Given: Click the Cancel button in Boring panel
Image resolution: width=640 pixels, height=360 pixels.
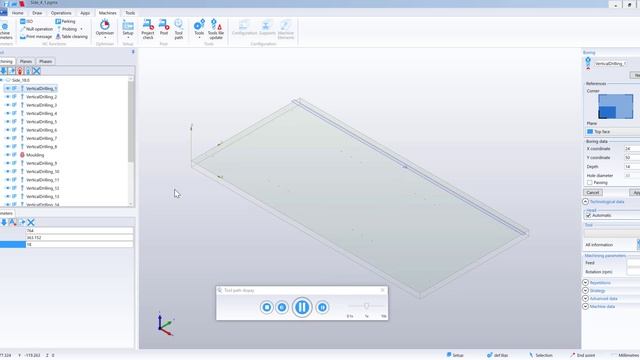Looking at the screenshot, I should tap(593, 192).
